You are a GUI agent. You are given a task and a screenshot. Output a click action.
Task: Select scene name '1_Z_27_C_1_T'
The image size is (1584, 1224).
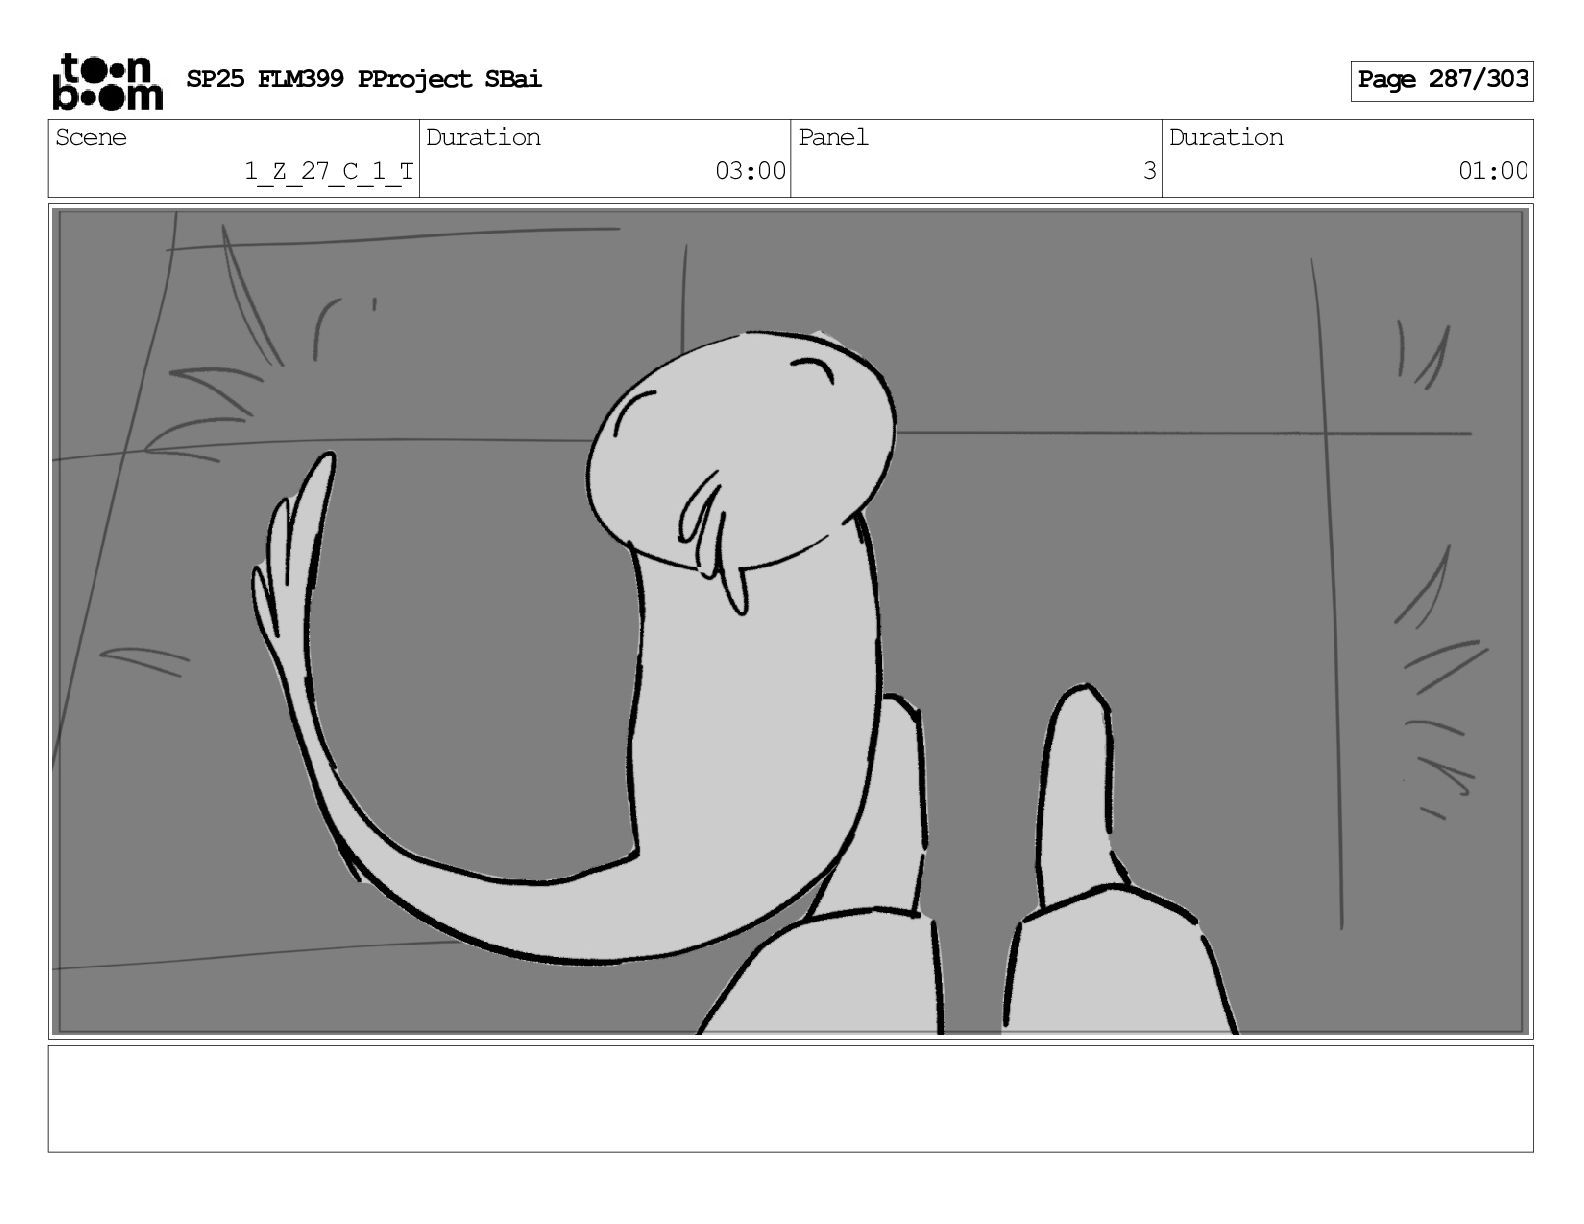(329, 171)
